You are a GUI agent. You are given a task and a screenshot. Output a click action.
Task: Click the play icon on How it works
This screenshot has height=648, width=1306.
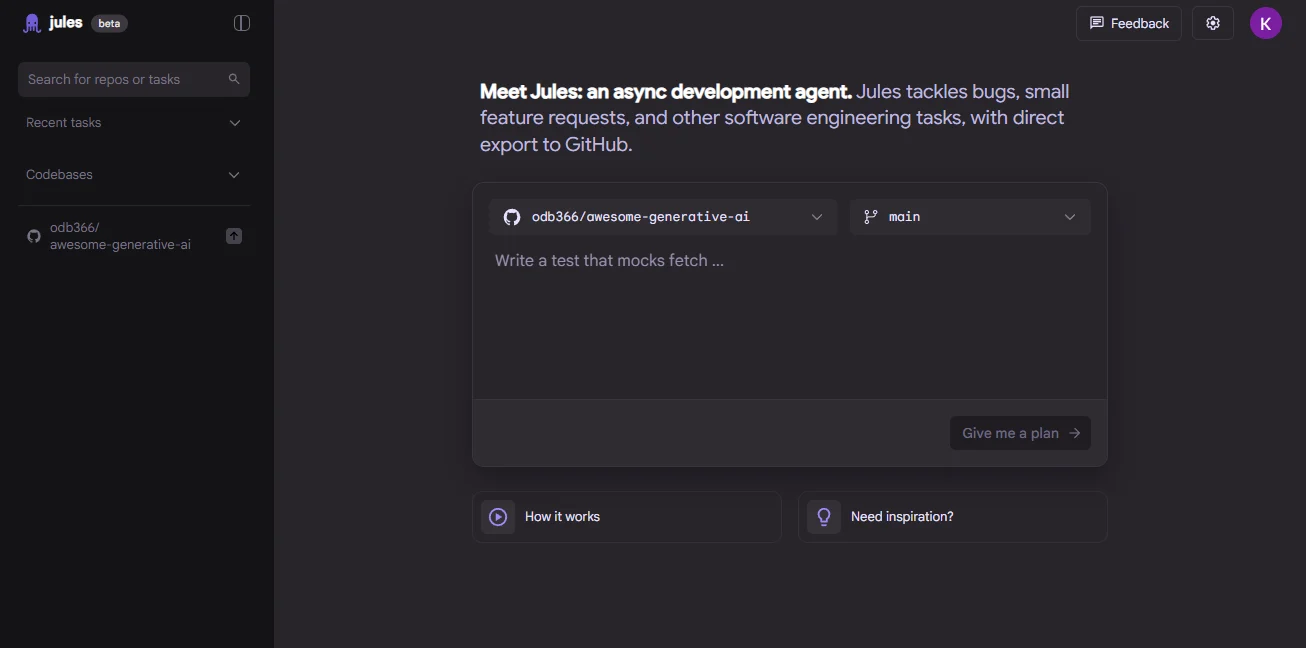[x=498, y=517]
